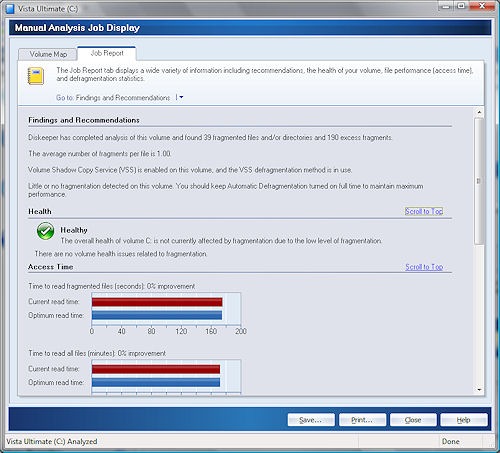Minimize the Vista Ultimate (C:) window
The image size is (500, 453).
click(446, 6)
